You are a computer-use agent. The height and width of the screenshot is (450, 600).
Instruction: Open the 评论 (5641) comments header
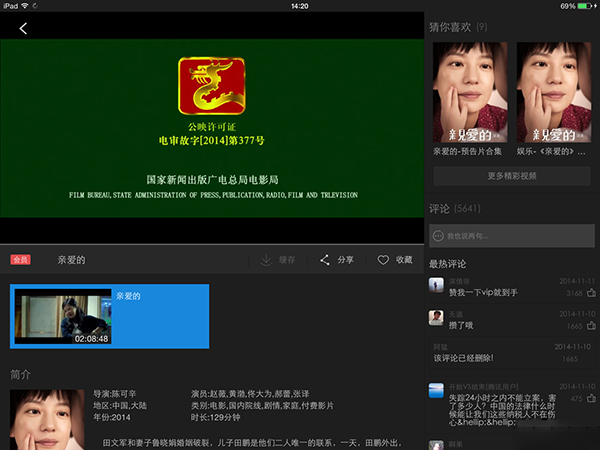click(x=456, y=209)
